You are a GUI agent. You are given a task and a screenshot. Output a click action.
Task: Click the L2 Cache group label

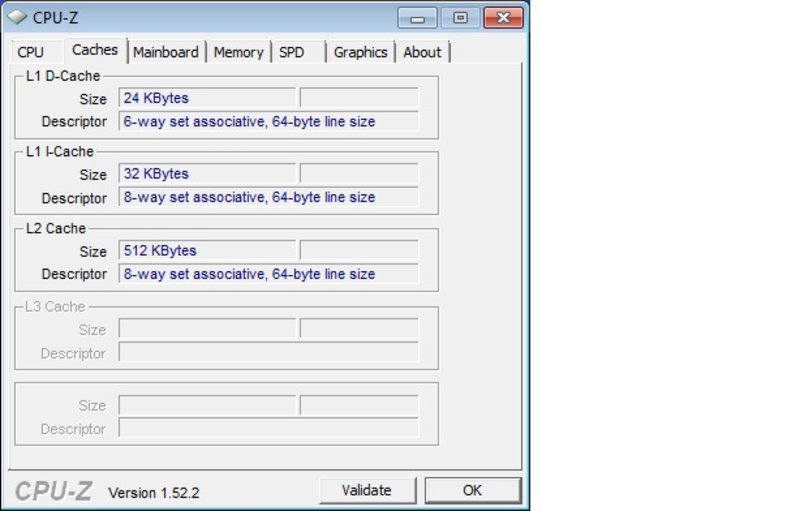point(56,228)
